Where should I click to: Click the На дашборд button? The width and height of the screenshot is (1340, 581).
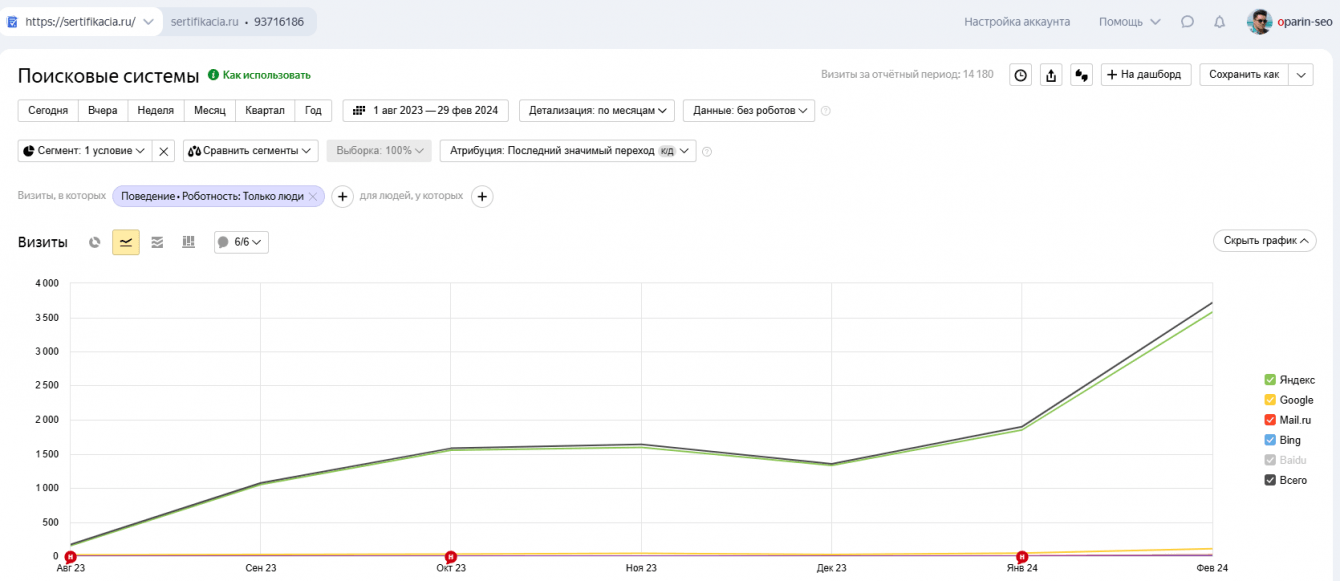tap(1145, 75)
